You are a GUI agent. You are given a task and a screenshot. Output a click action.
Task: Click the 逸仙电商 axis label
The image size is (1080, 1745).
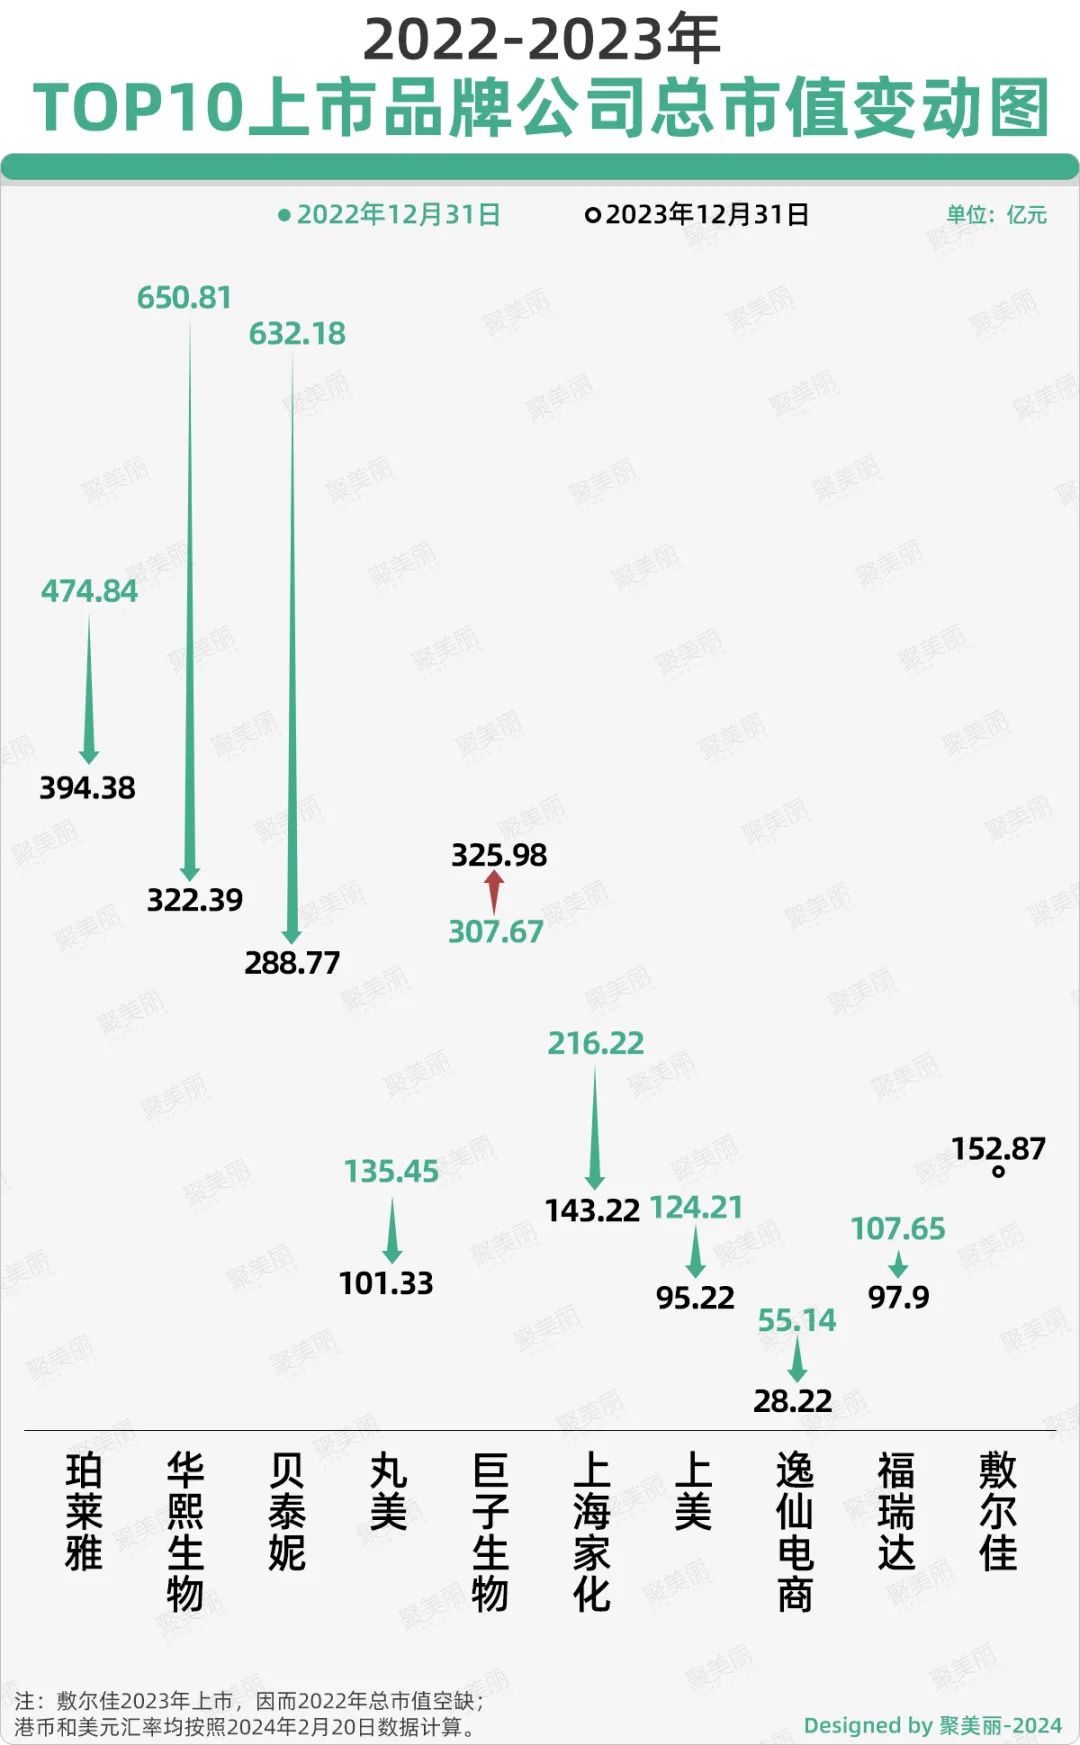pos(795,1531)
